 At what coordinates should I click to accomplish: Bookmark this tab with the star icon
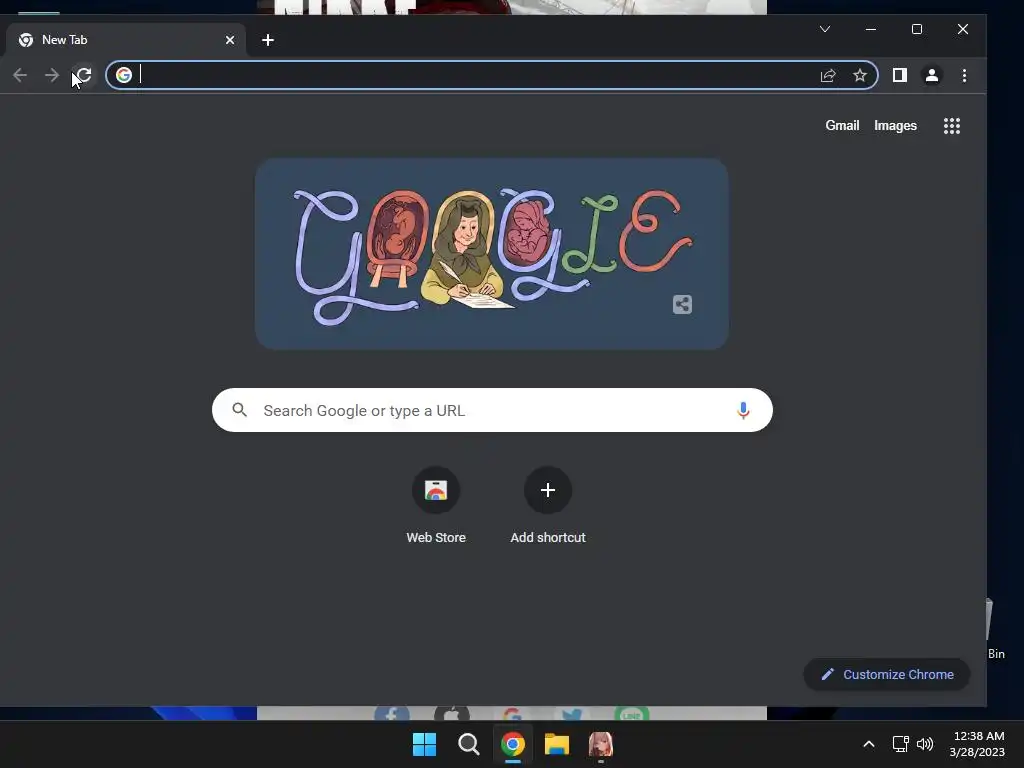860,75
